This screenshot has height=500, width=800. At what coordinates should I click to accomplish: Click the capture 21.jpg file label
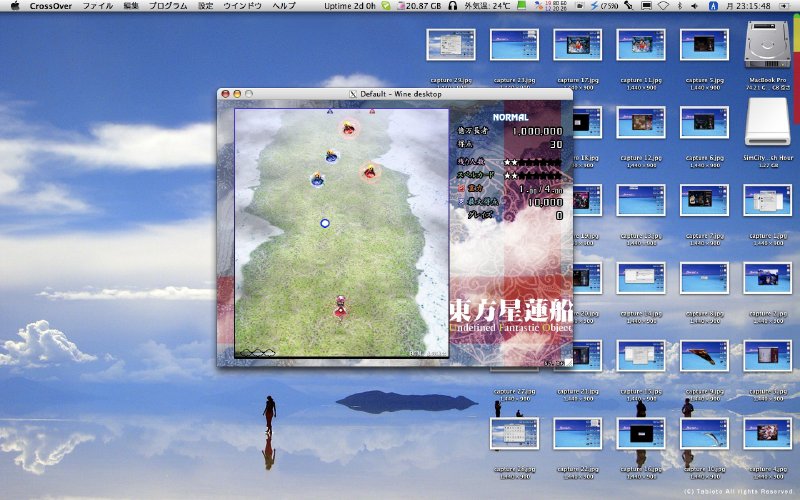point(578,392)
